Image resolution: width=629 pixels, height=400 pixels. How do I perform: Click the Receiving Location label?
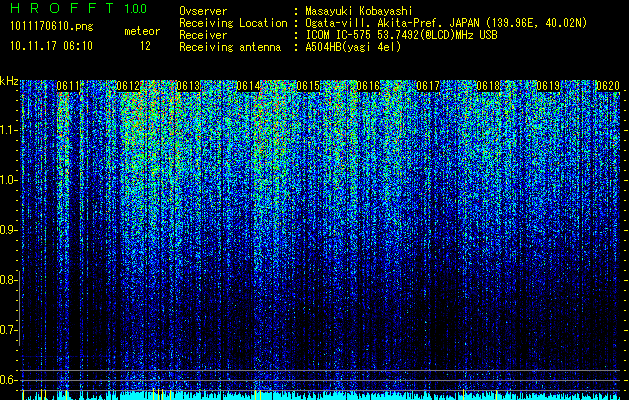(x=233, y=23)
